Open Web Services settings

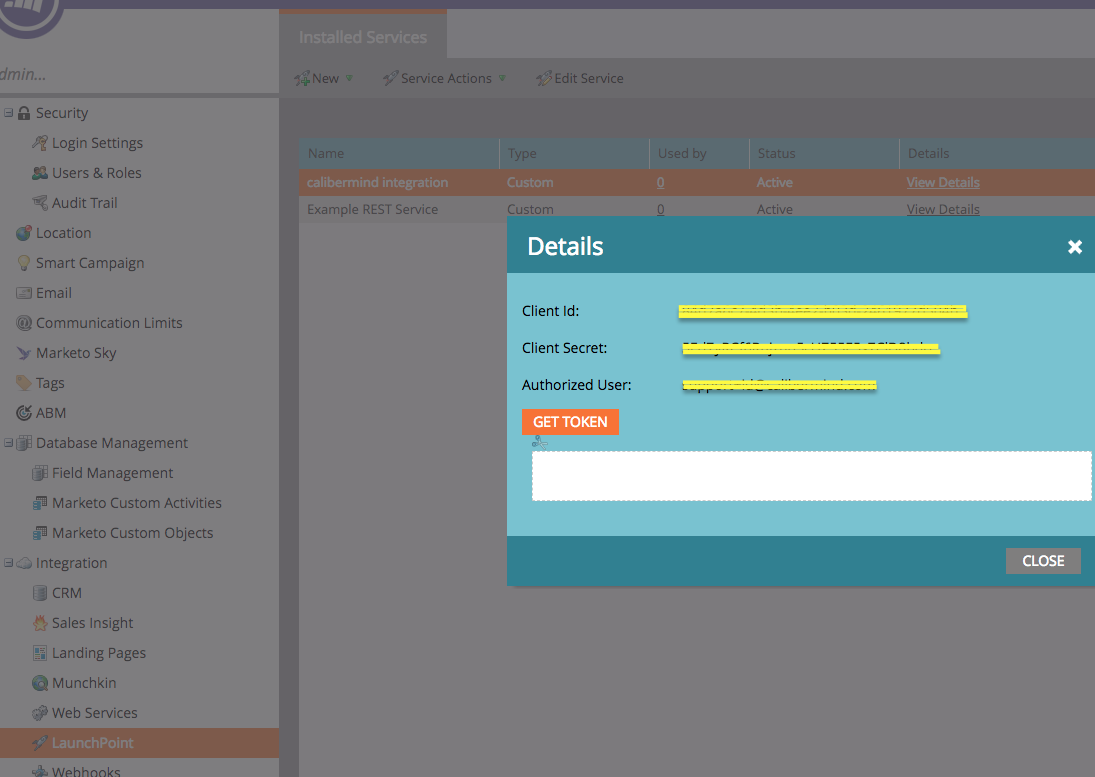click(94, 713)
